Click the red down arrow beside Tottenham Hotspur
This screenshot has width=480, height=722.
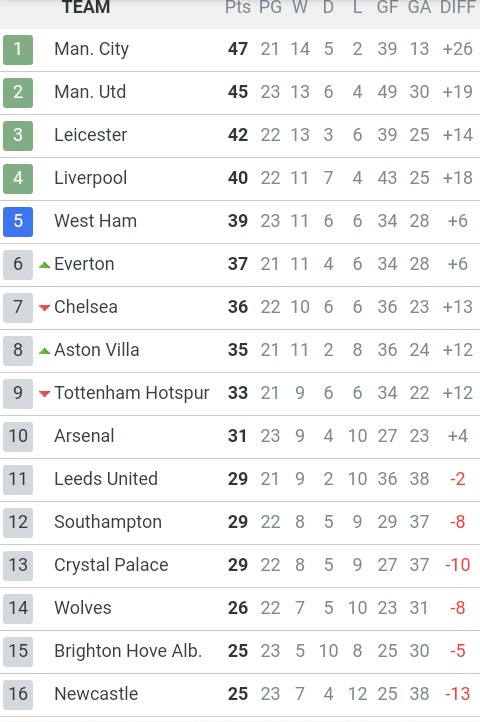(x=44, y=394)
